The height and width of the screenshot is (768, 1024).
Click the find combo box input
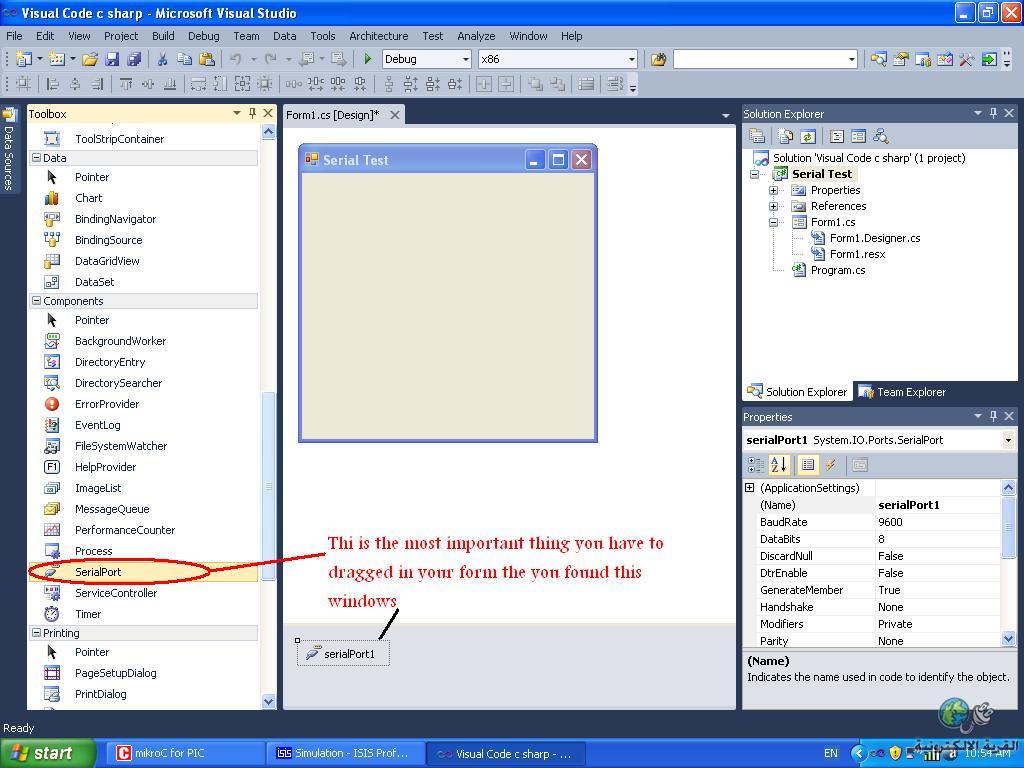tap(760, 59)
